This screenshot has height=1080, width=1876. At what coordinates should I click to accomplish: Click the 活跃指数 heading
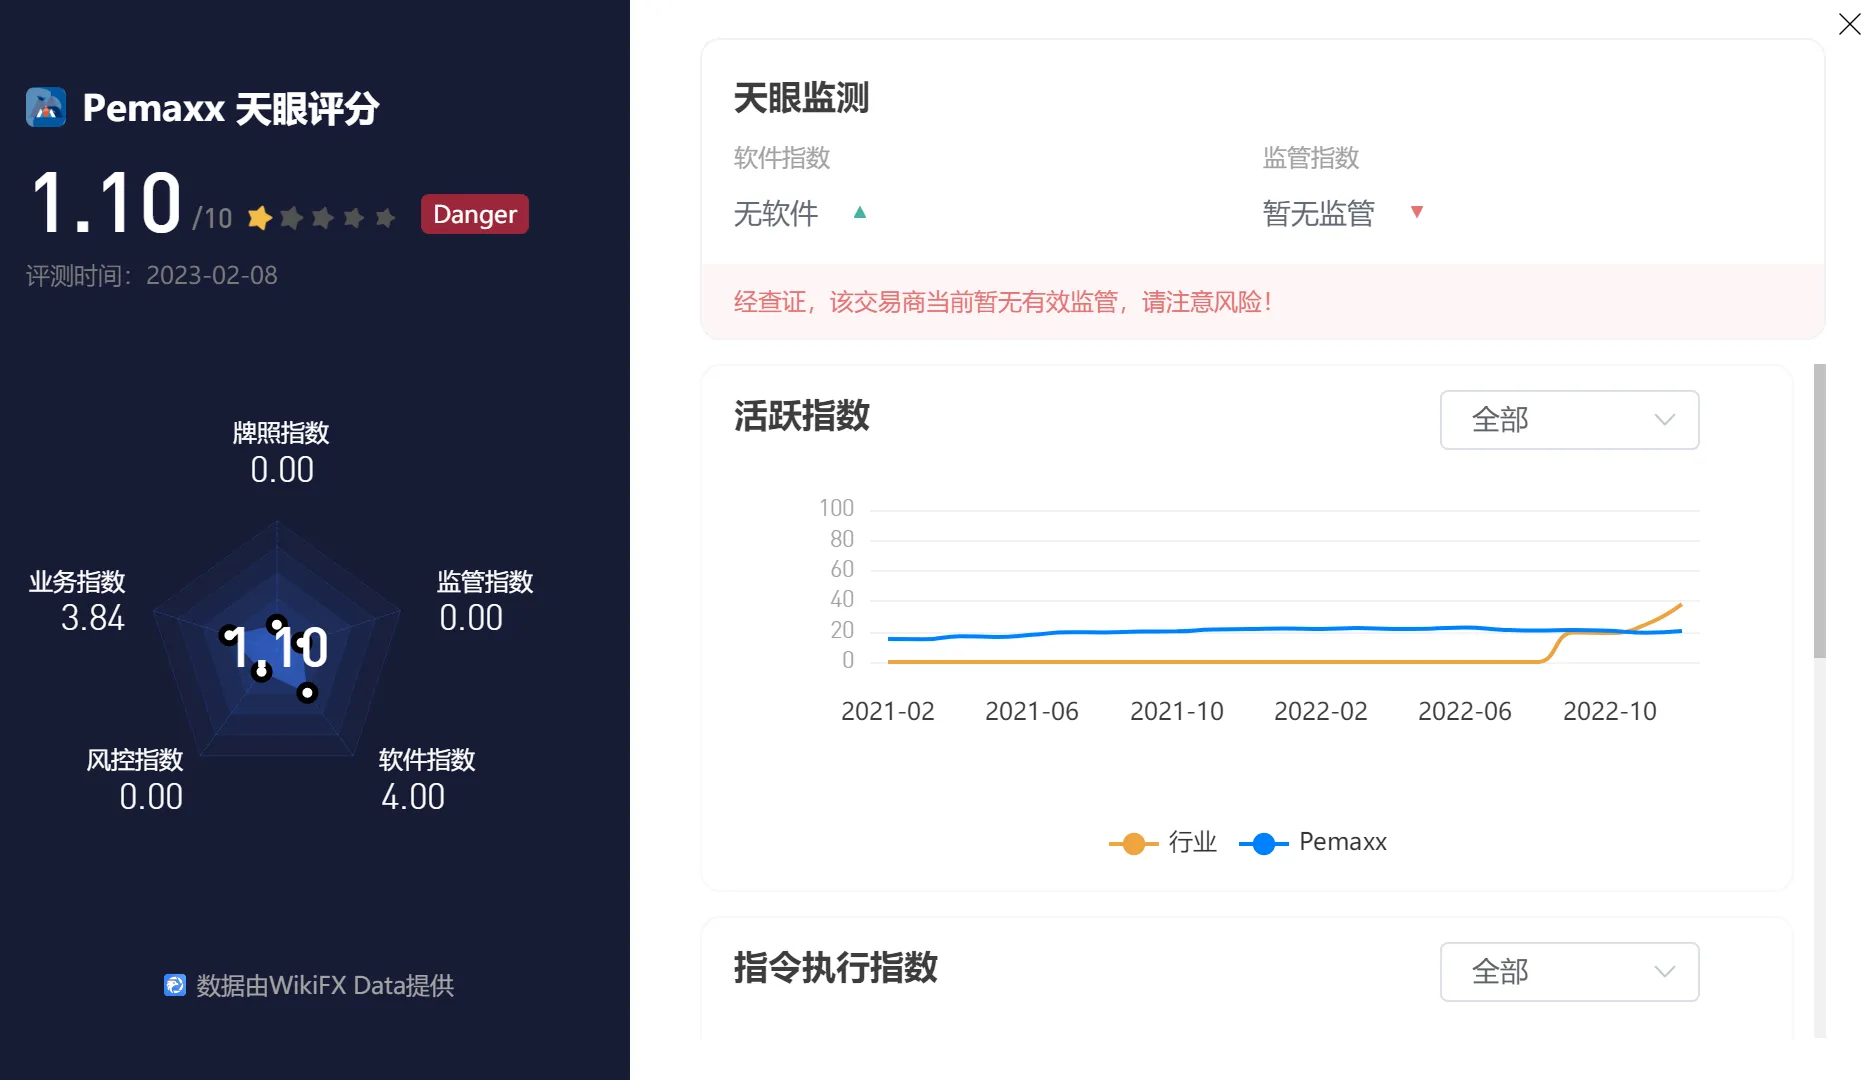(801, 416)
